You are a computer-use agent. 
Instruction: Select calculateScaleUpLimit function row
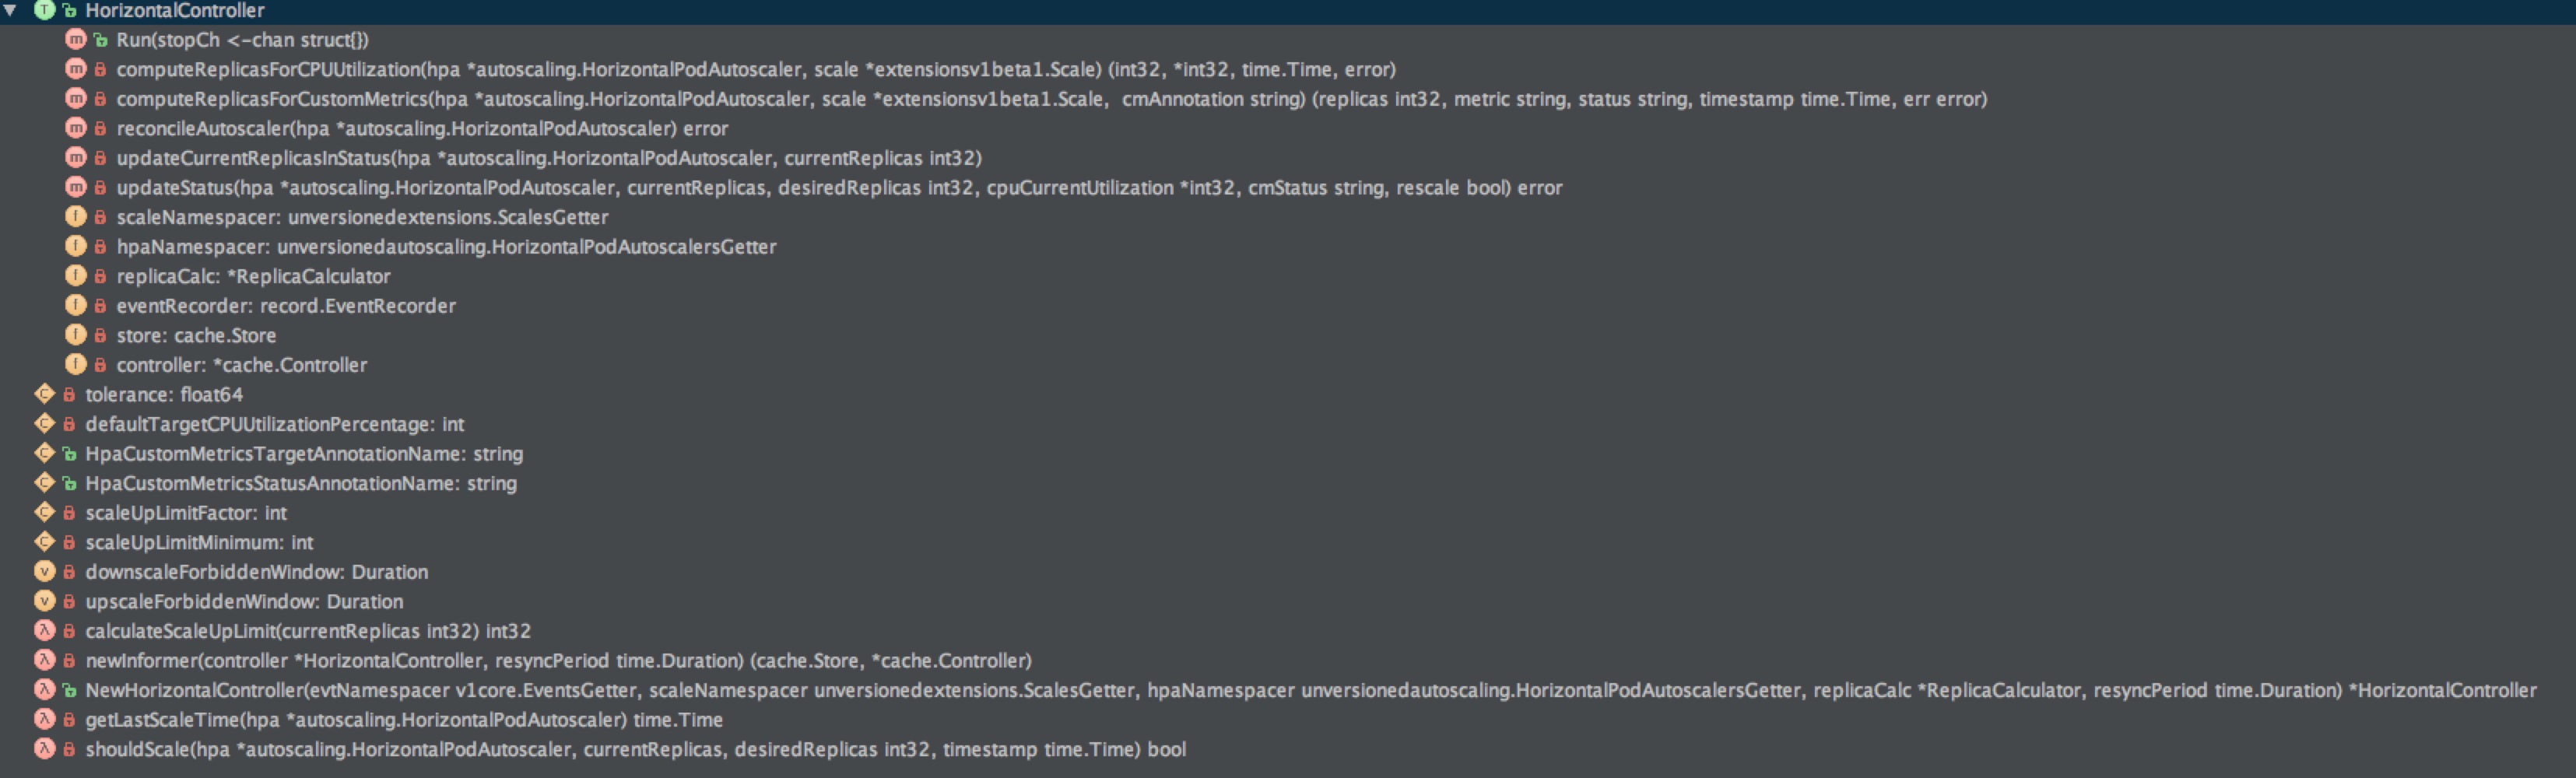[x=308, y=630]
